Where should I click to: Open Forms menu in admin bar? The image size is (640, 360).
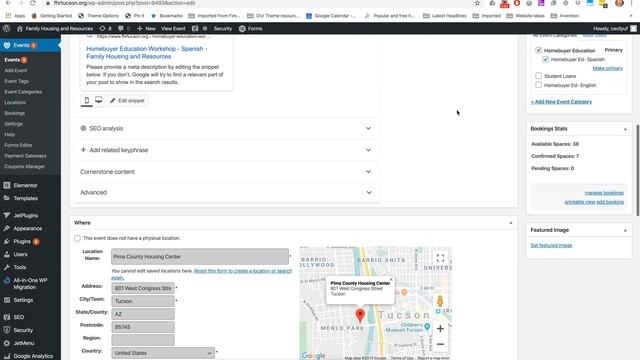point(251,29)
